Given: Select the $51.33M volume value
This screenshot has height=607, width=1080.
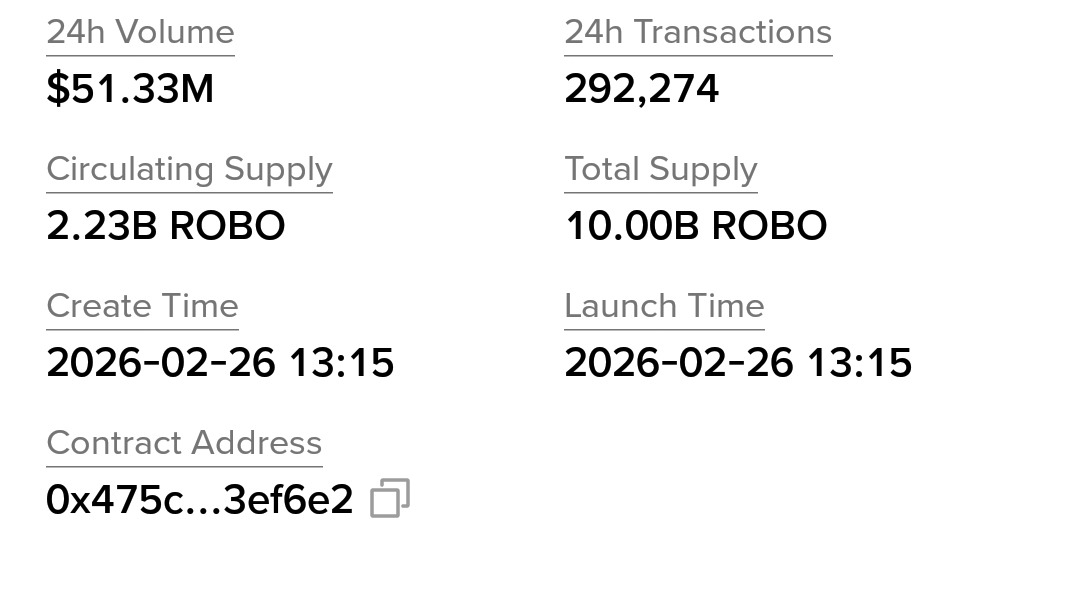Looking at the screenshot, I should tap(130, 89).
